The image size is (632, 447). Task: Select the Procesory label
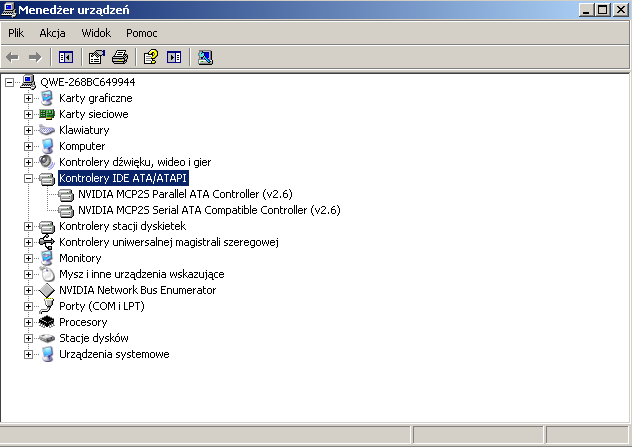[x=83, y=322]
